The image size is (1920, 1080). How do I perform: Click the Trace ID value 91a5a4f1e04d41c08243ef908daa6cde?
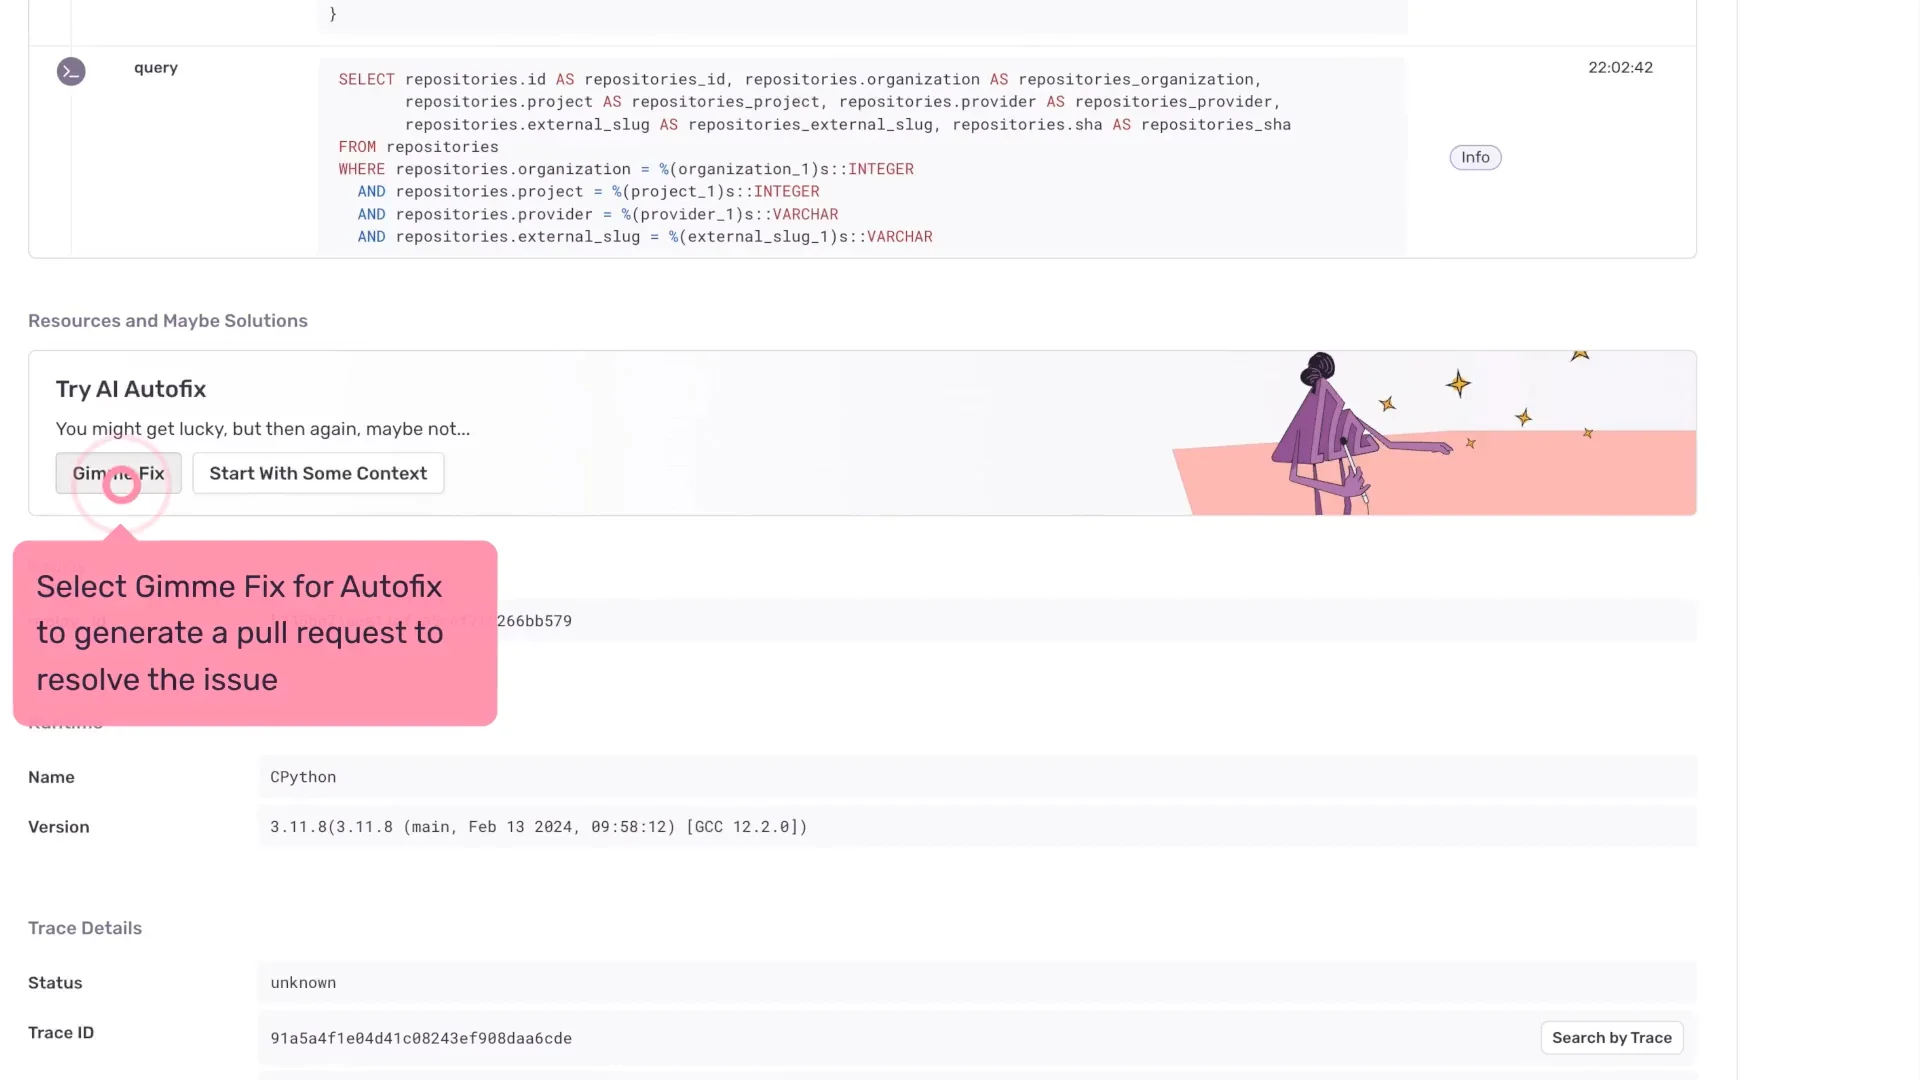pyautogui.click(x=421, y=1038)
